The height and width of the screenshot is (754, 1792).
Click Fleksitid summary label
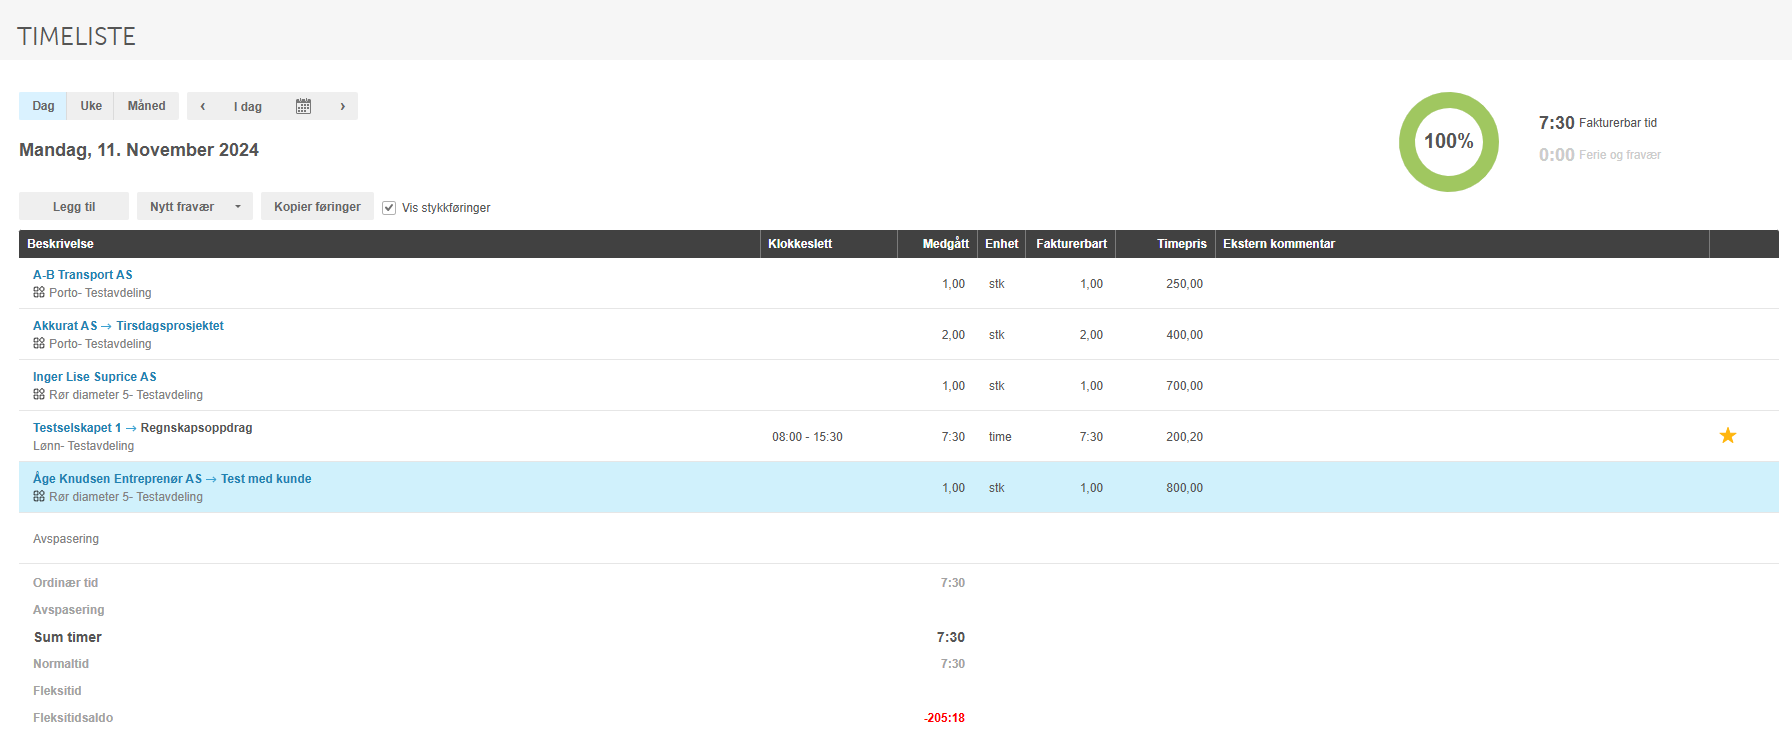click(x=57, y=691)
